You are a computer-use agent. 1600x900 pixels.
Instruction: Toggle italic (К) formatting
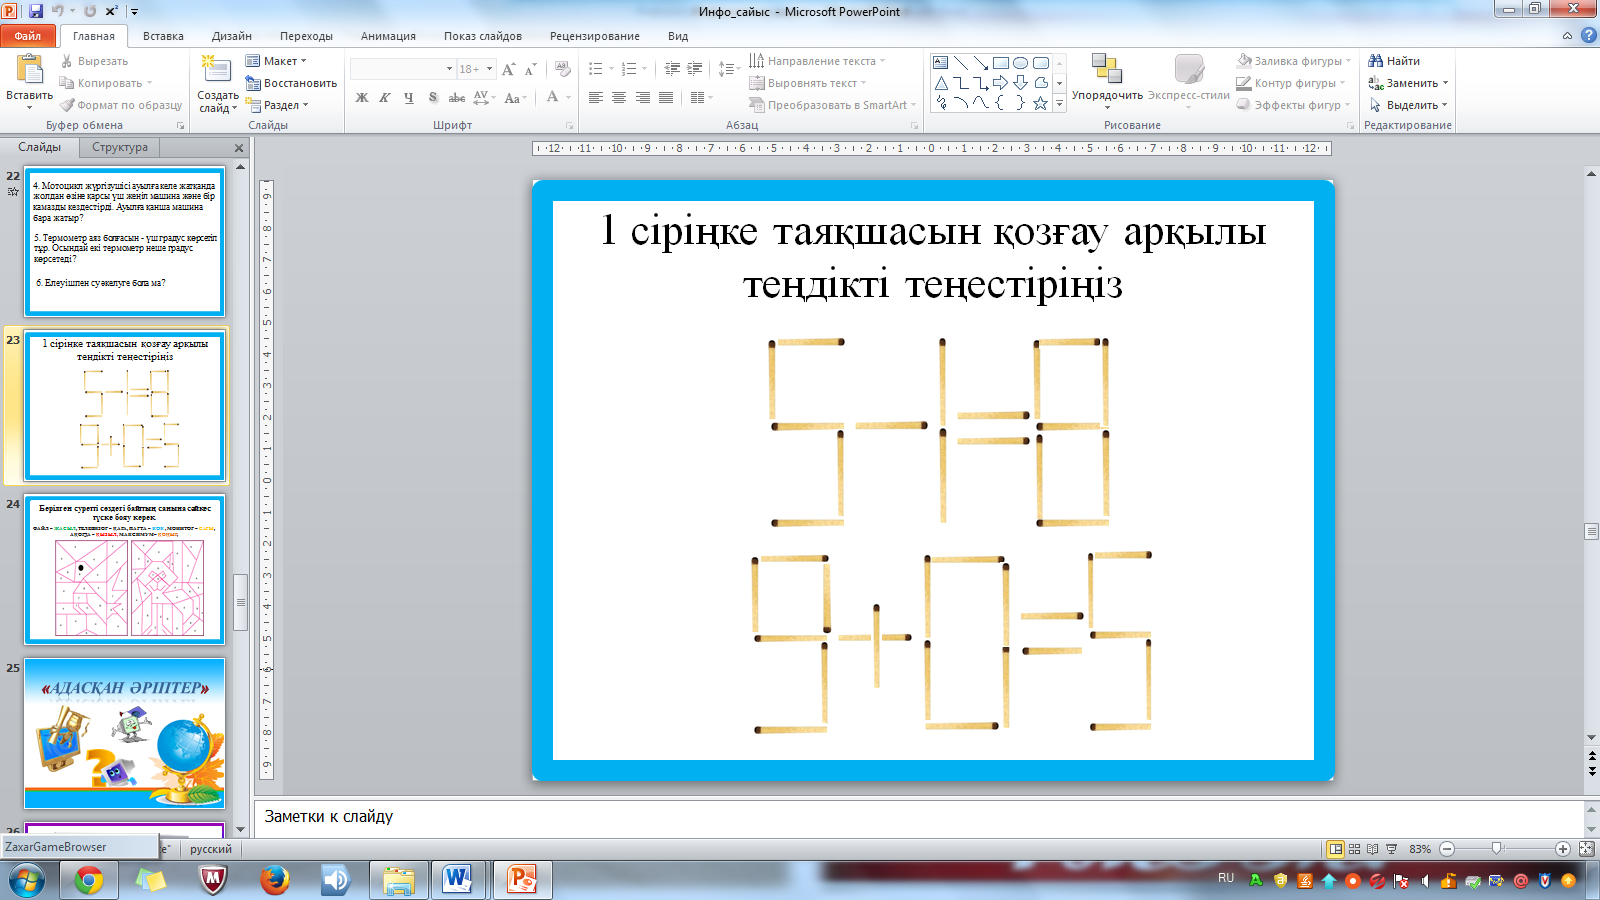tap(385, 97)
